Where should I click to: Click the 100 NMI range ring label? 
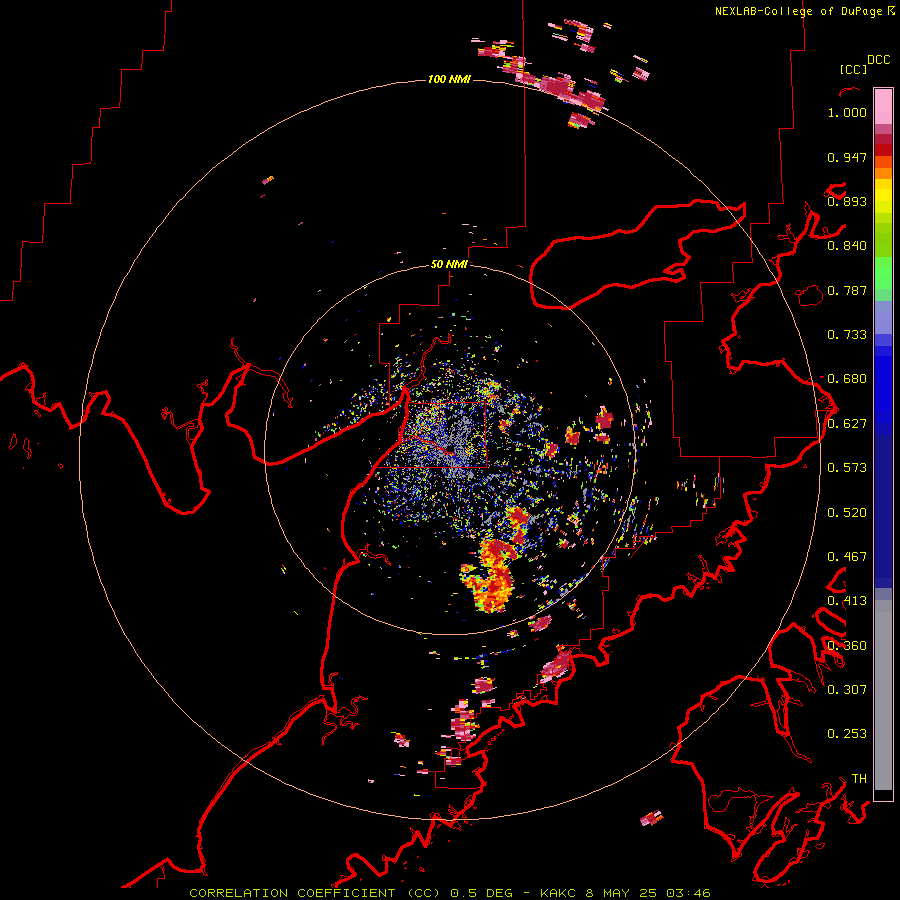pos(449,79)
